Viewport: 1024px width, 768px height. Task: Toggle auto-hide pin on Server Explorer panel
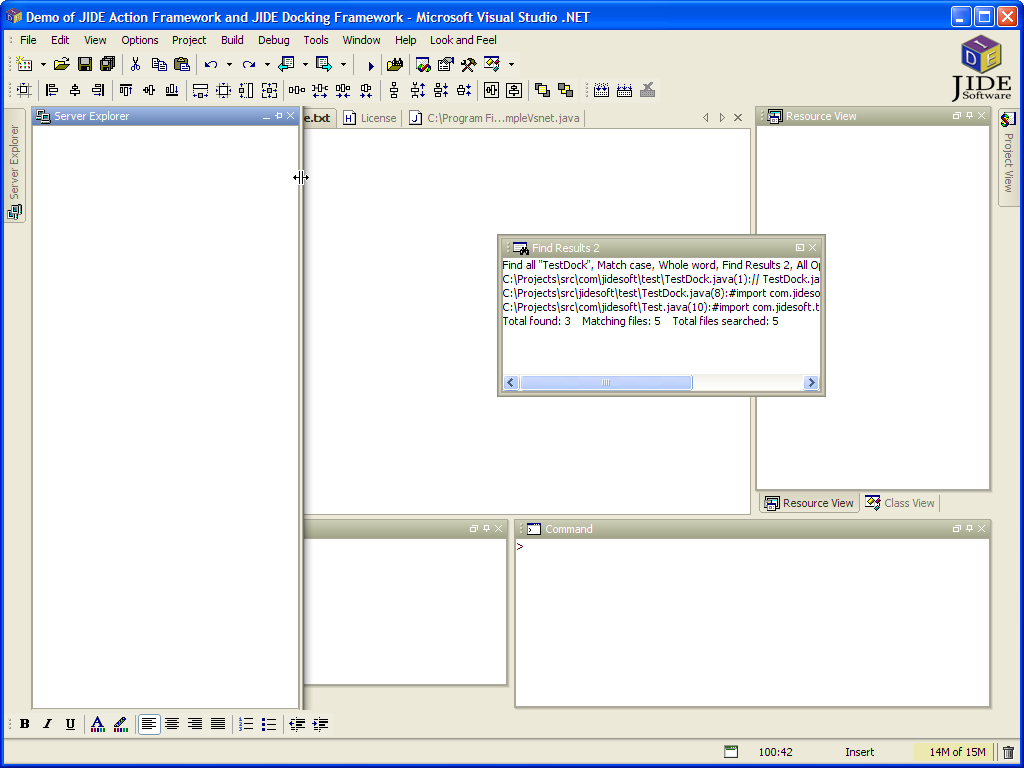point(279,116)
